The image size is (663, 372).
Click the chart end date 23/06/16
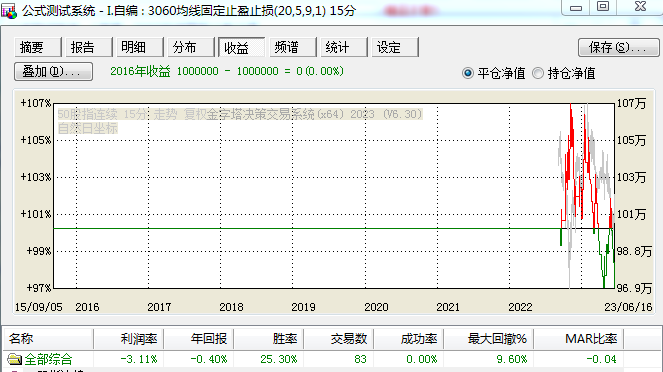tap(628, 307)
